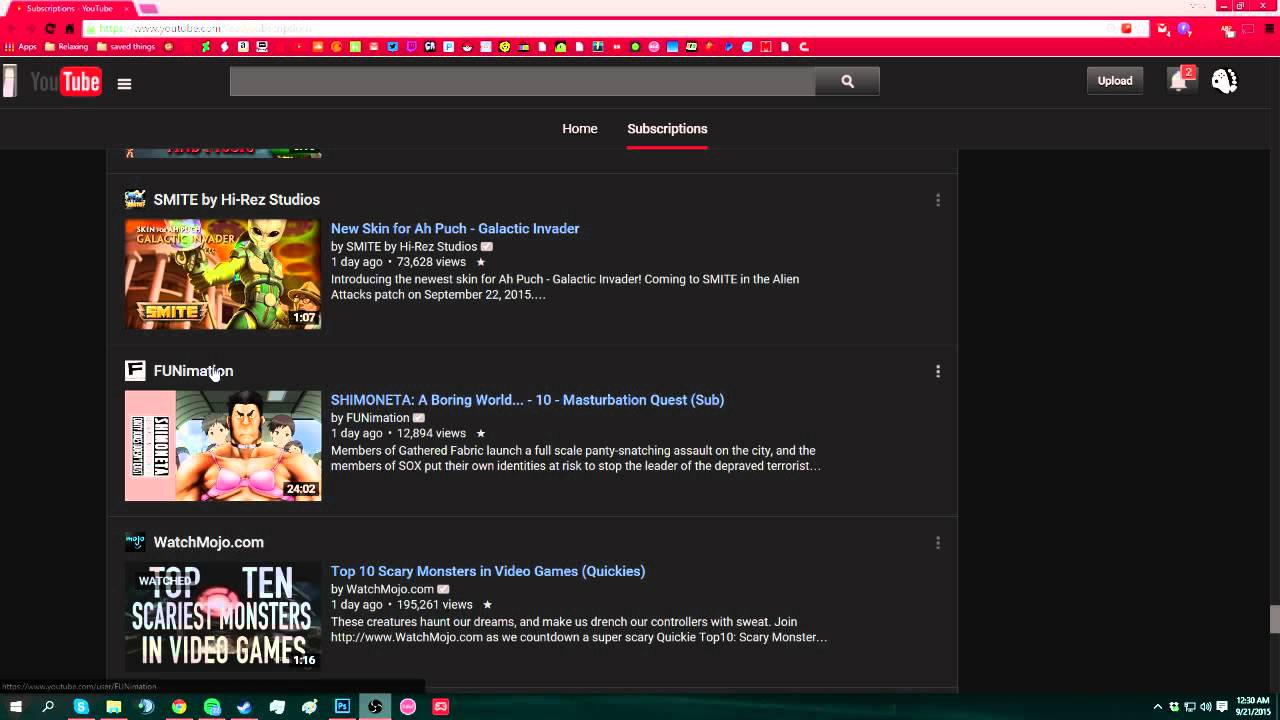Image resolution: width=1280 pixels, height=720 pixels.
Task: Open the Paint palette app in taskbar
Action: (x=310, y=706)
